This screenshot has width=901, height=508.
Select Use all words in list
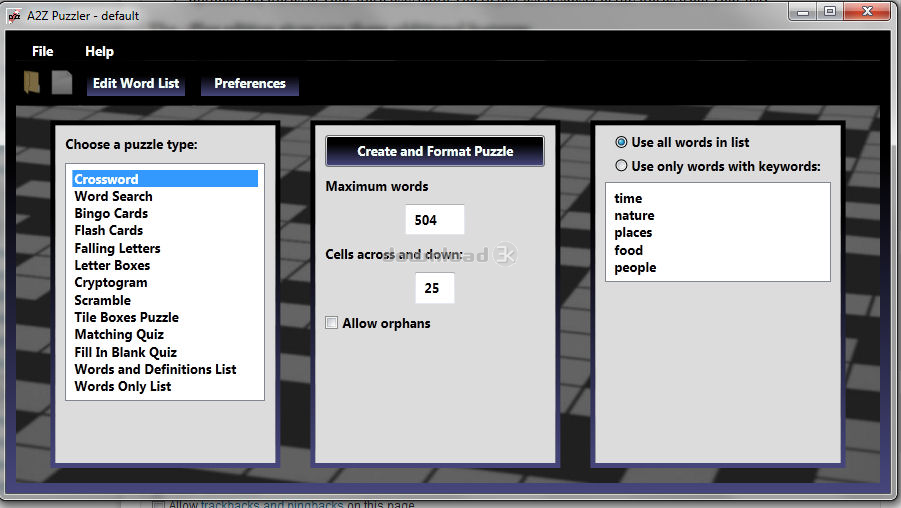tap(682, 142)
